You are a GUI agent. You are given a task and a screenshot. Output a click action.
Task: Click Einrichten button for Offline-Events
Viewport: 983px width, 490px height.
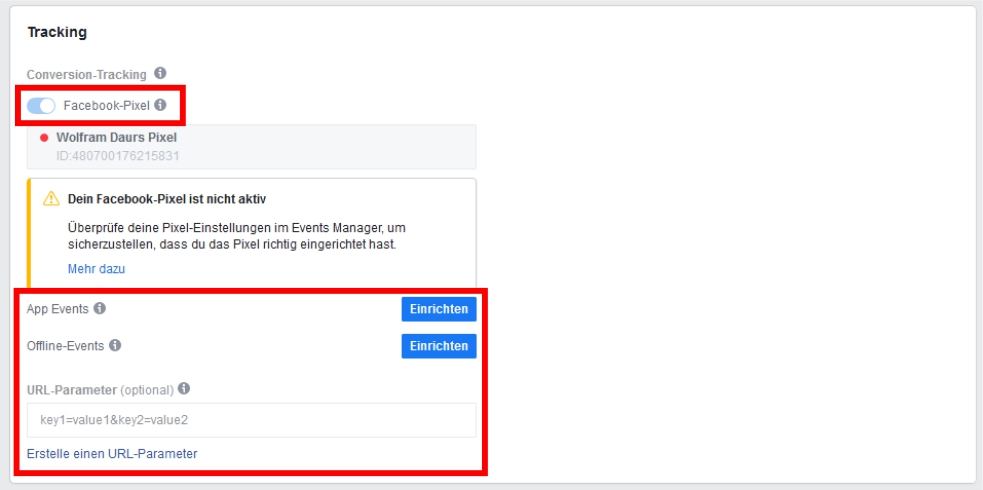439,346
